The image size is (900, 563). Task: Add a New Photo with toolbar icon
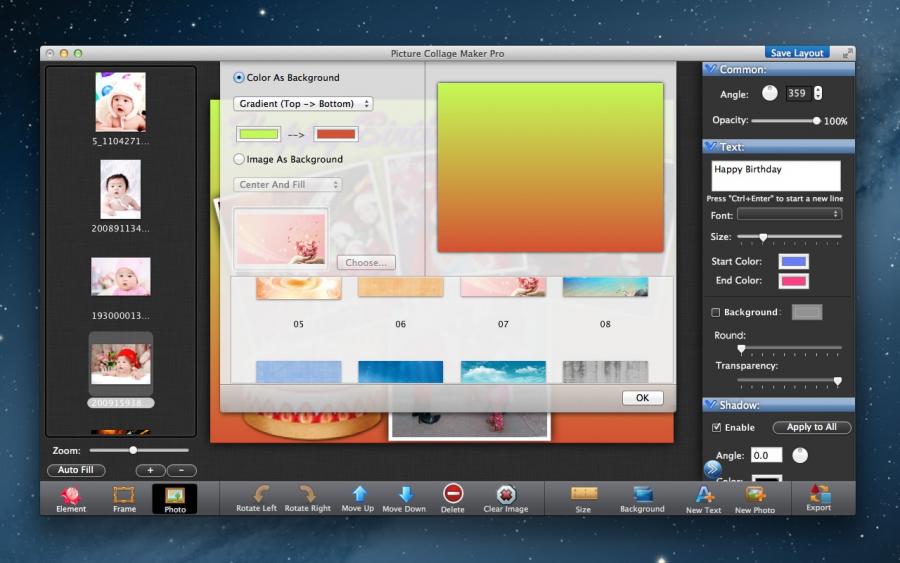click(x=755, y=494)
